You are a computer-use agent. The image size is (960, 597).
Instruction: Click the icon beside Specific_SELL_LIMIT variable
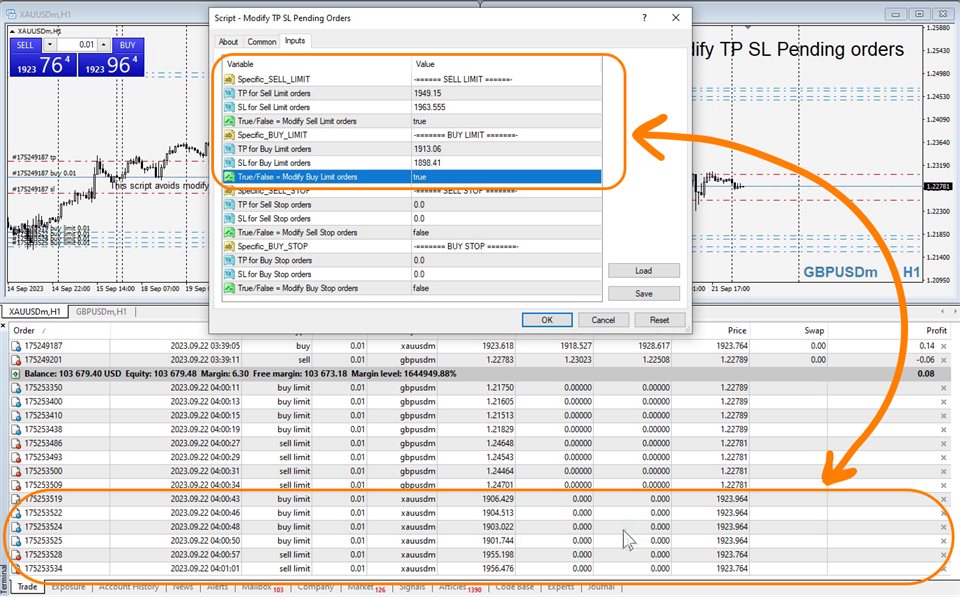tap(229, 79)
